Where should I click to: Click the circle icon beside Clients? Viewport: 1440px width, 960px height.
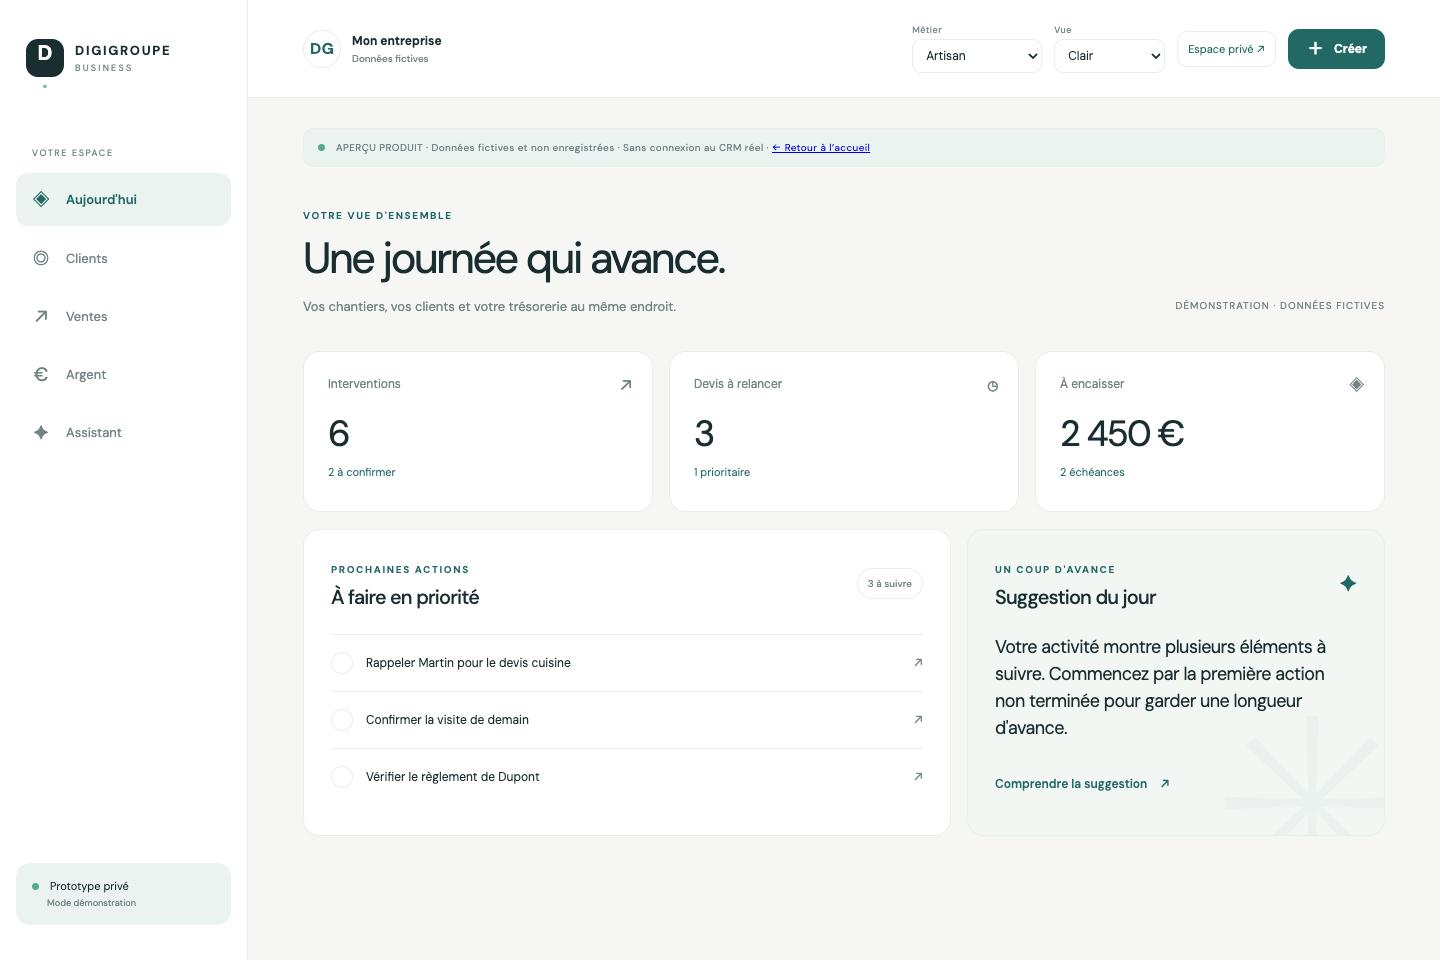point(41,258)
